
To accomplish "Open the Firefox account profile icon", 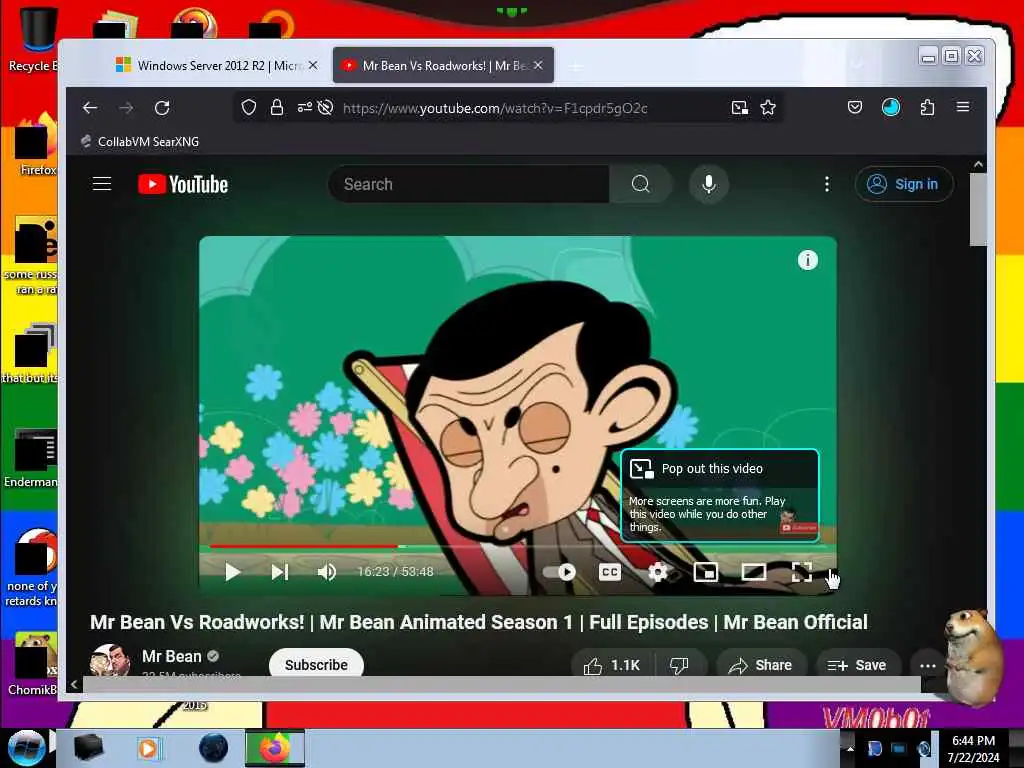I will tap(891, 108).
